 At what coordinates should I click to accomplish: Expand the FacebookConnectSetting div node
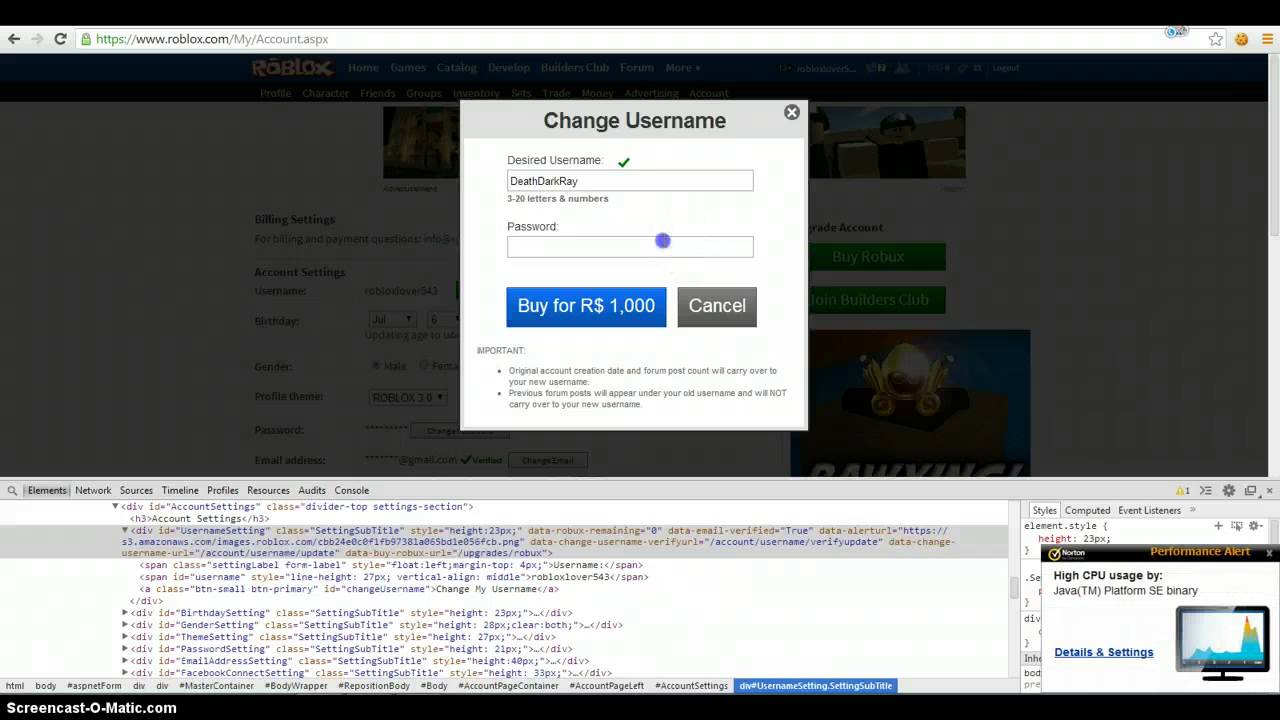125,673
